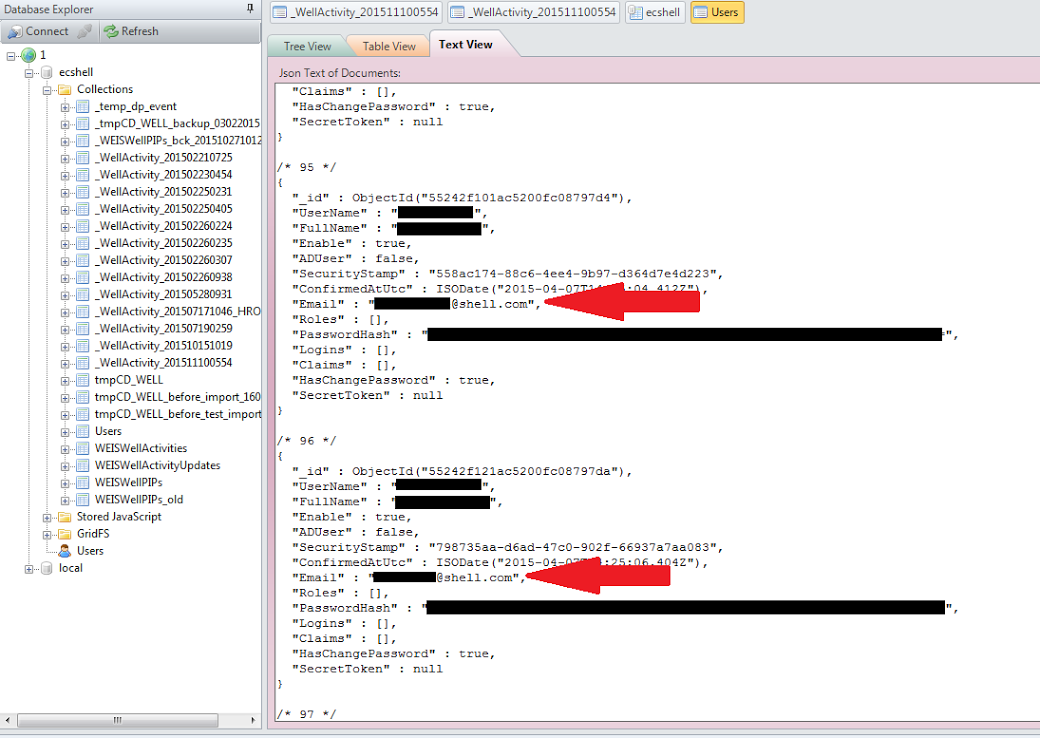The height and width of the screenshot is (738, 1040).
Task: Open the ecshell document tab
Action: point(655,12)
